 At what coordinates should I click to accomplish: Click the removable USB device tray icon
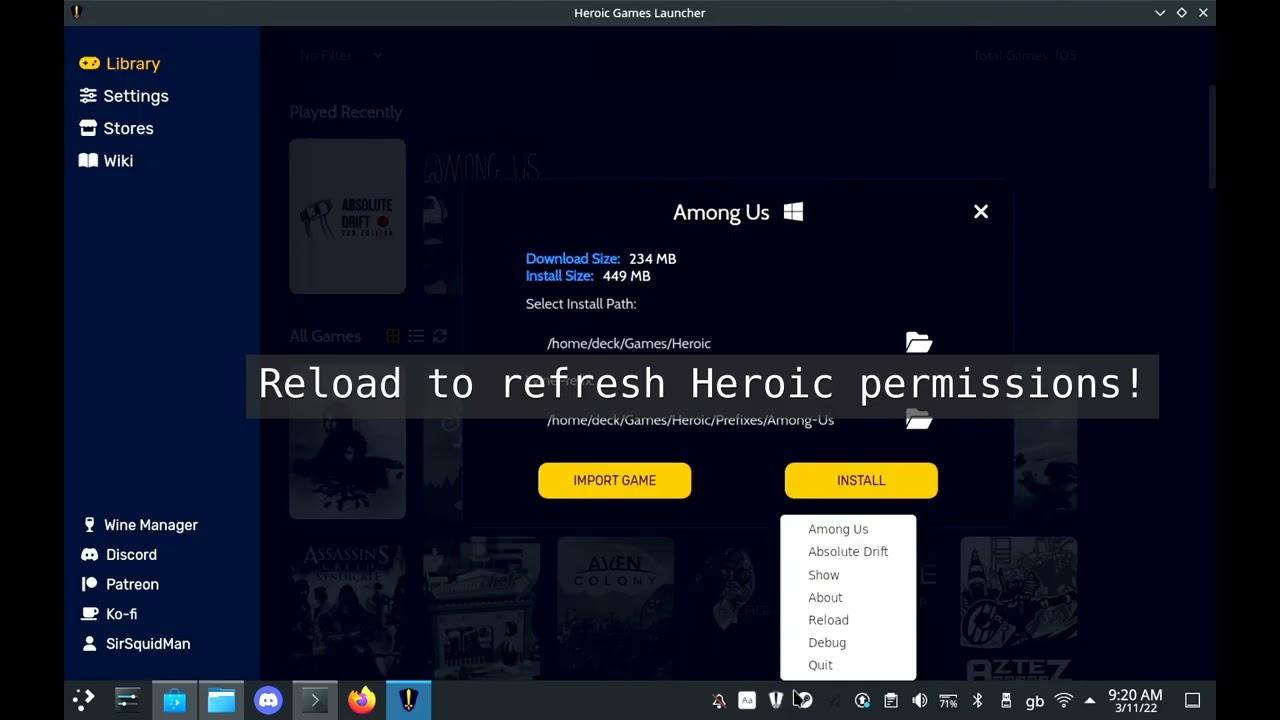[x=1006, y=701]
